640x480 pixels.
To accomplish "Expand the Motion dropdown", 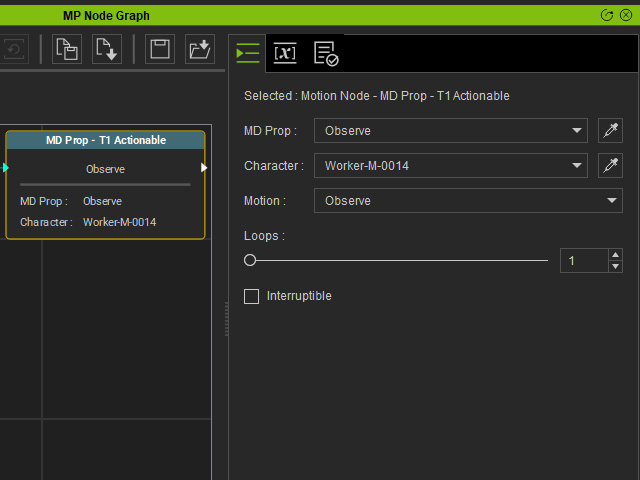I will click(x=468, y=201).
